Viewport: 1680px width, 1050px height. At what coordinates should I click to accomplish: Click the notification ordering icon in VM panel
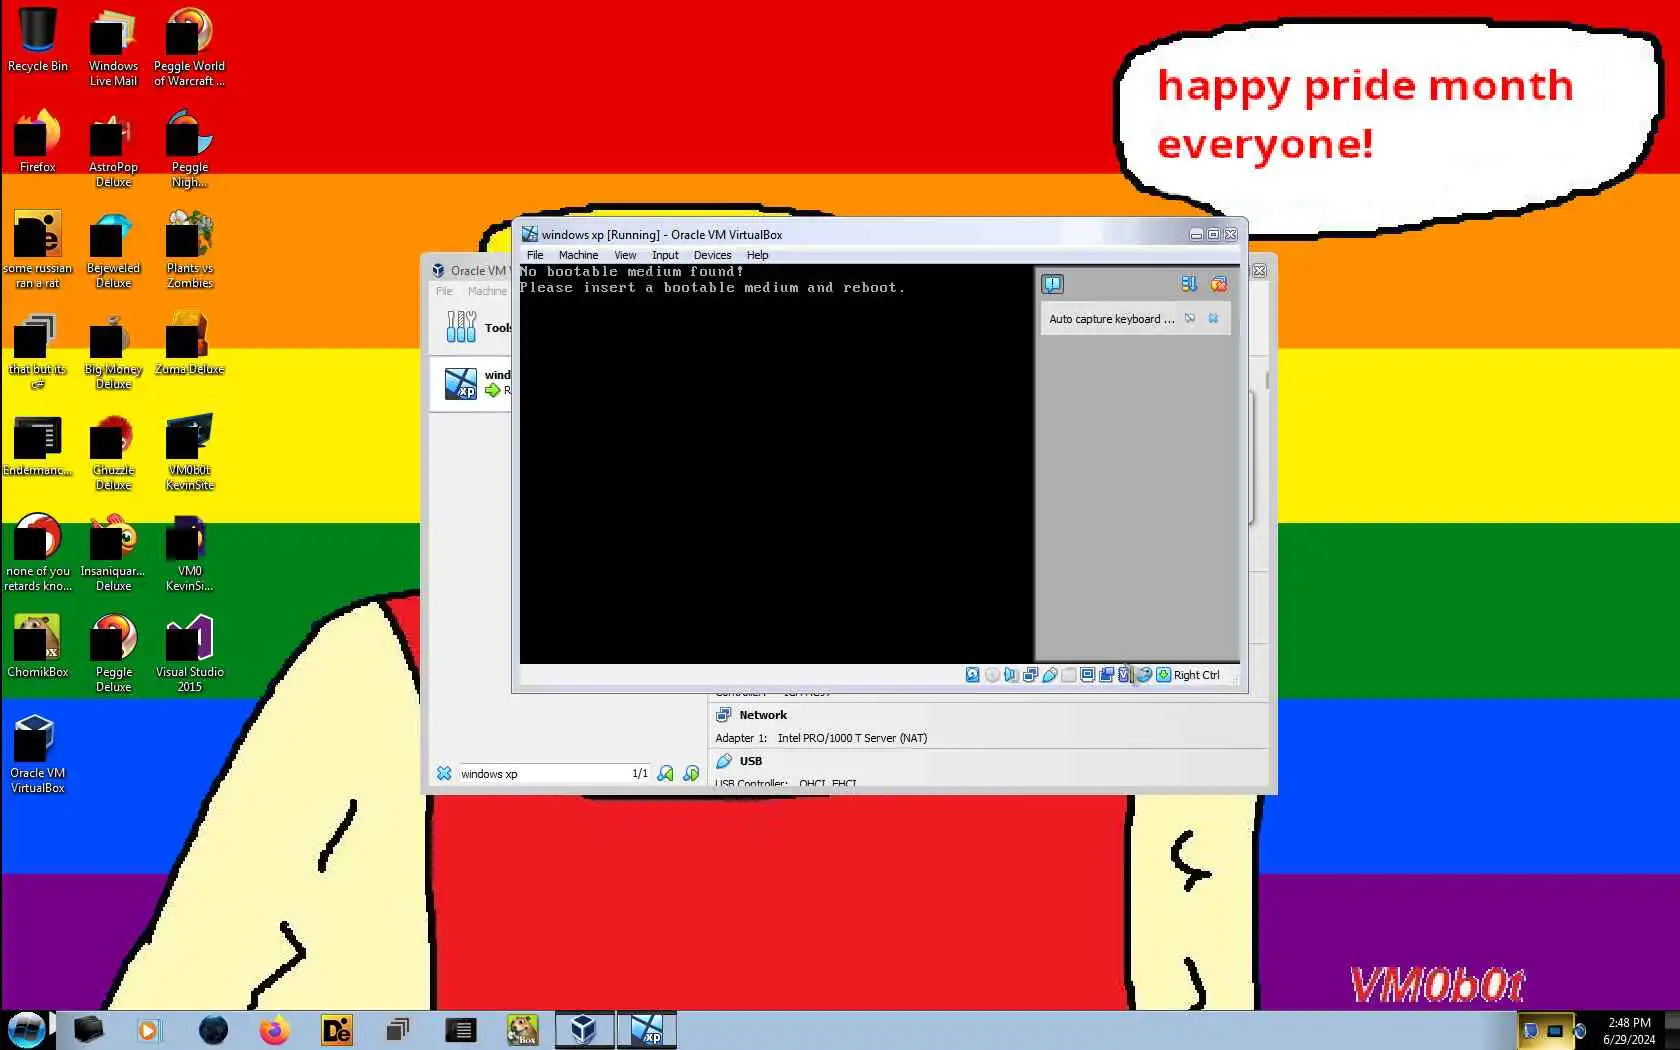(x=1188, y=284)
